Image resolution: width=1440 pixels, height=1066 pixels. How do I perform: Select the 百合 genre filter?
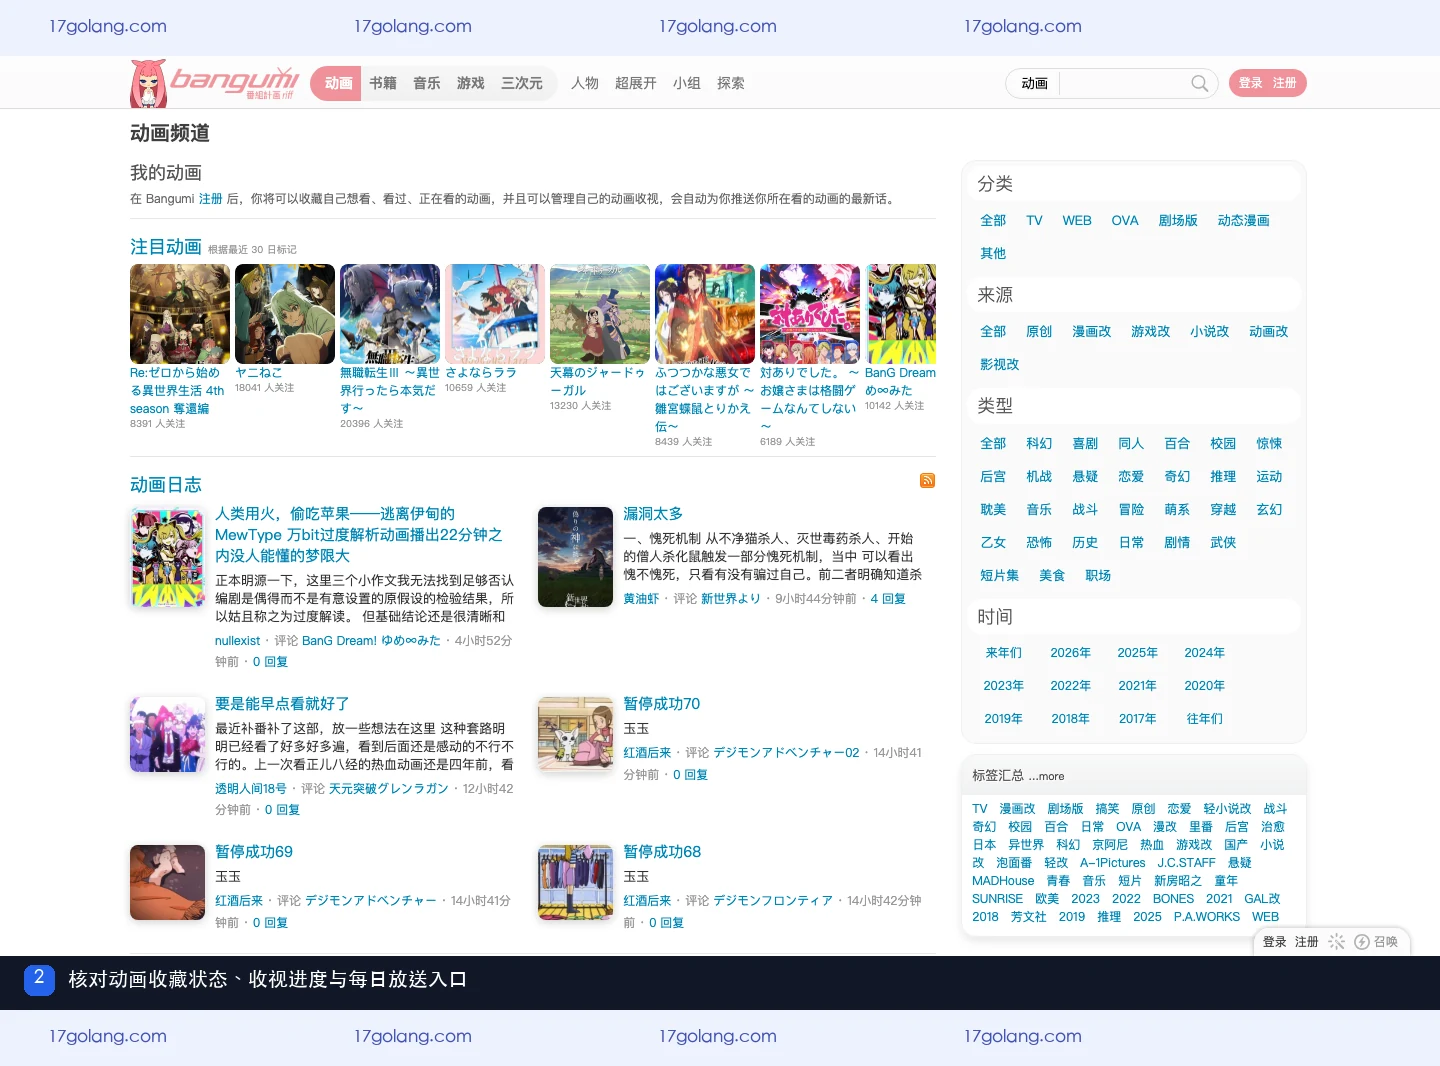click(1177, 444)
